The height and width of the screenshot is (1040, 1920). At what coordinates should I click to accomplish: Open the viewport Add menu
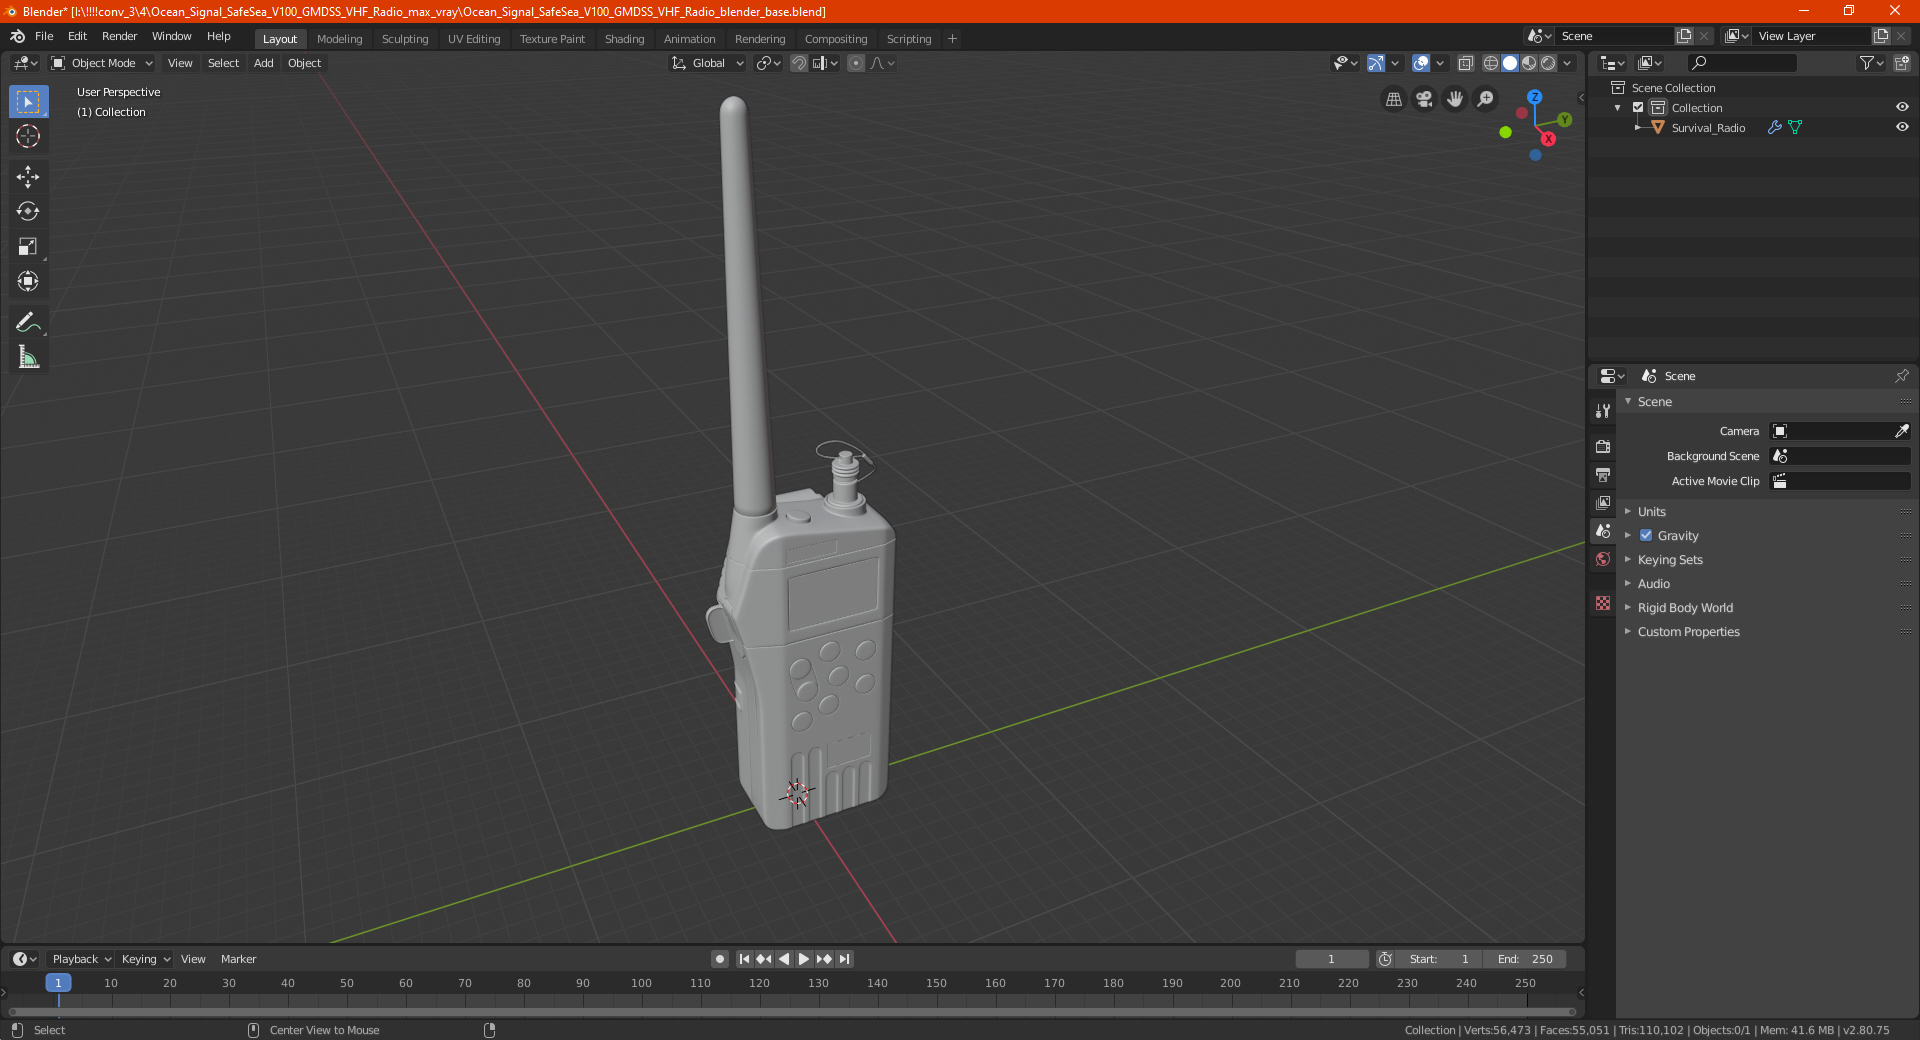point(263,63)
